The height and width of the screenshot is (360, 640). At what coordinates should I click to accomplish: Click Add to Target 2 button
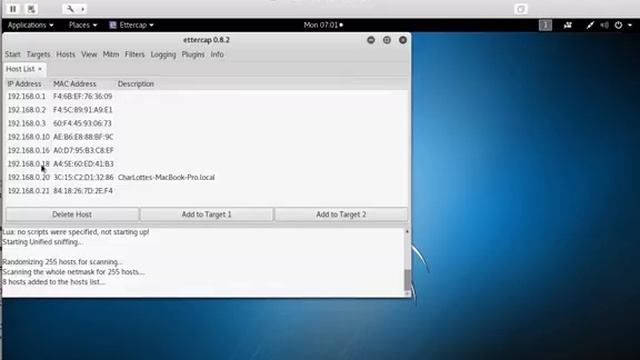(x=341, y=214)
